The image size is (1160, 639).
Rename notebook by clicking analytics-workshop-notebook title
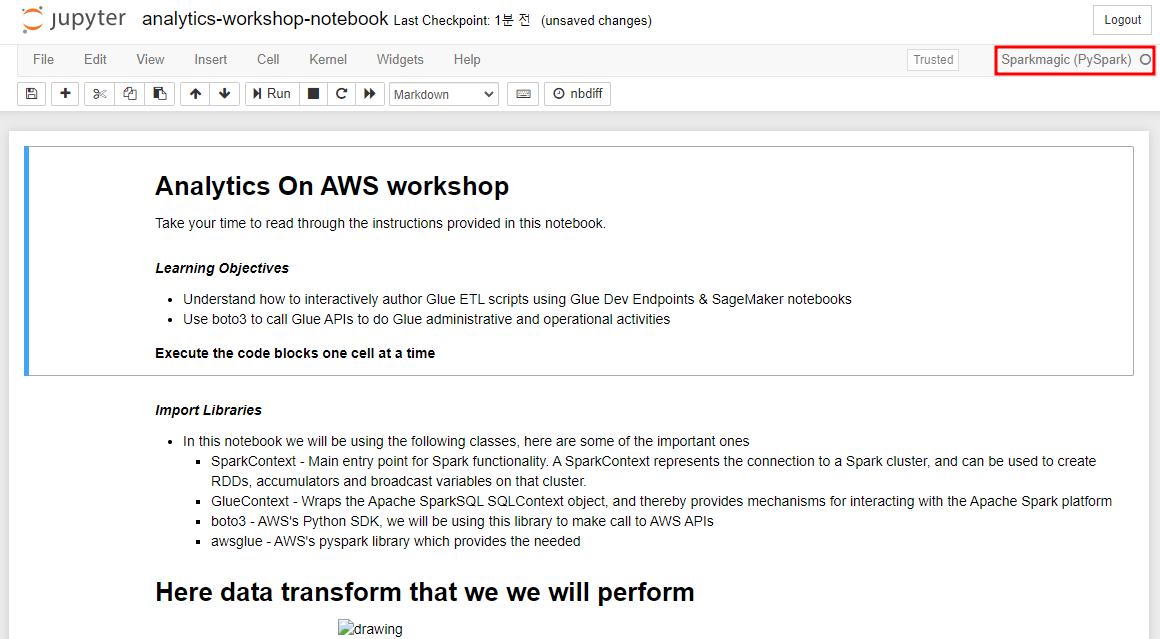[265, 19]
